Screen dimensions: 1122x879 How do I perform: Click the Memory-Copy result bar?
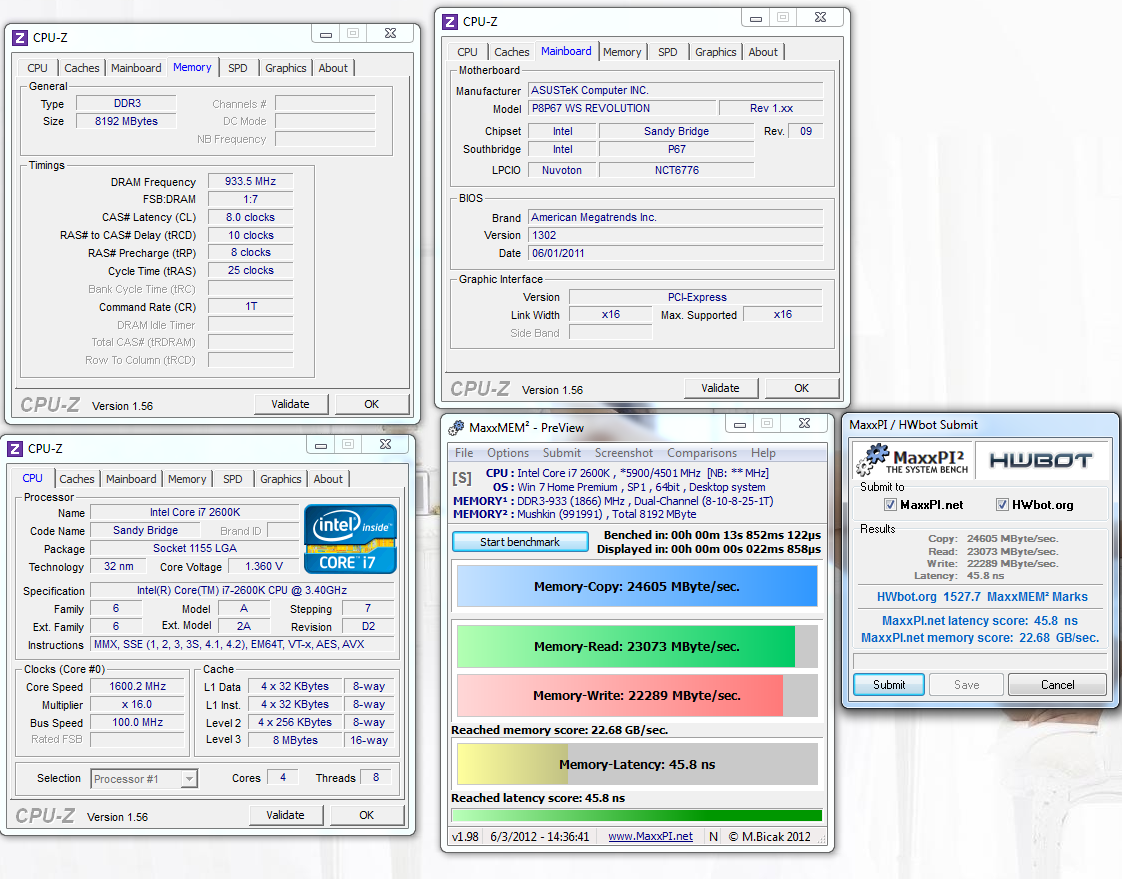[637, 586]
